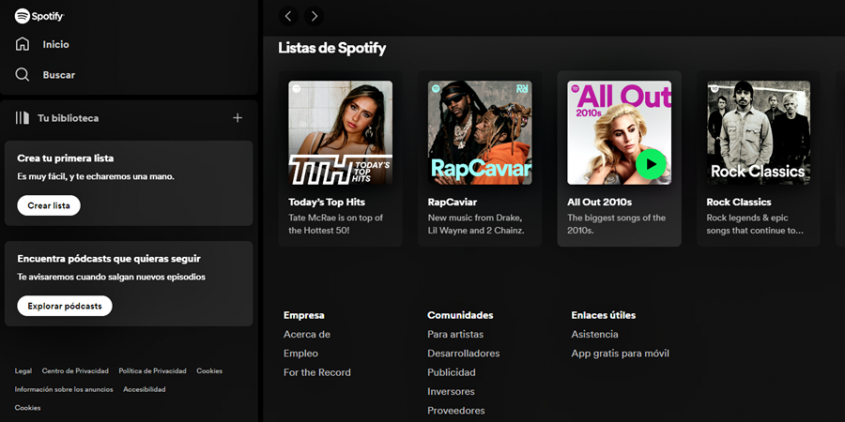Click the Crear lista button
845x422 pixels.
point(49,205)
